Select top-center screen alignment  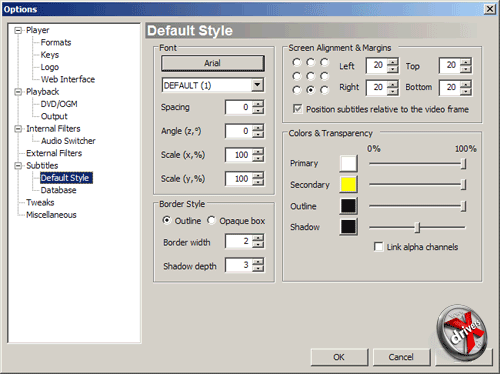point(310,62)
